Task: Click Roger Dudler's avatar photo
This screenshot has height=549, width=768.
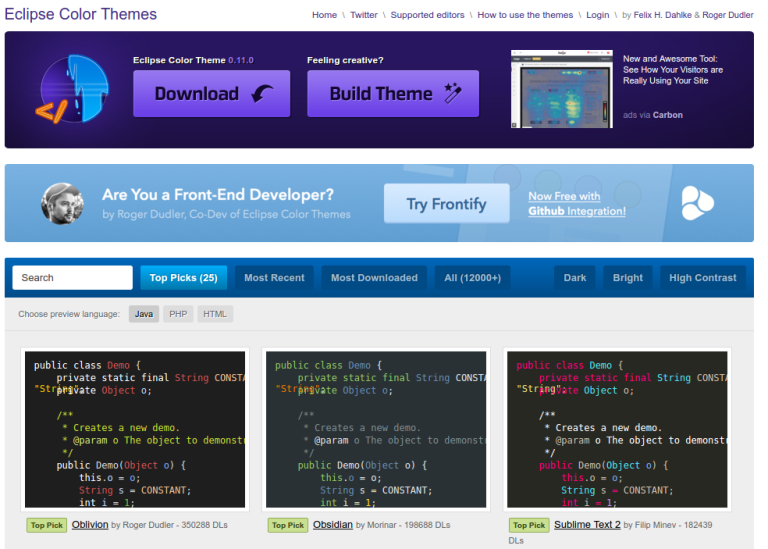Action: (x=62, y=204)
